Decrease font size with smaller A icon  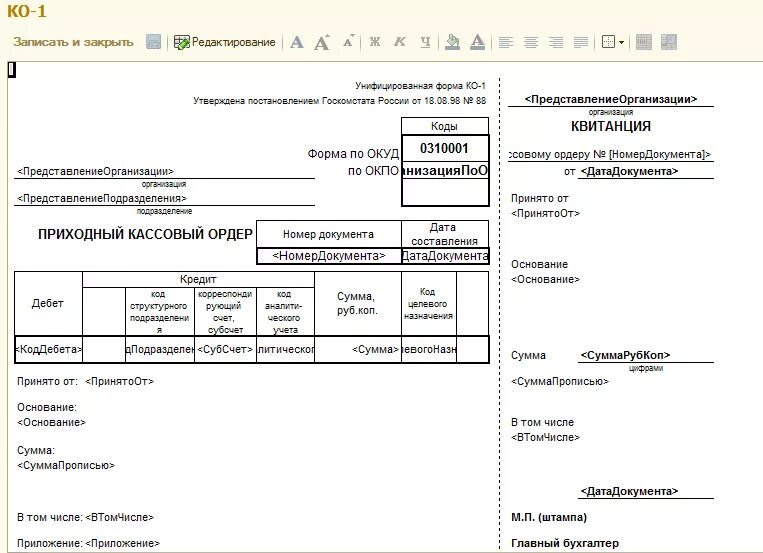348,41
